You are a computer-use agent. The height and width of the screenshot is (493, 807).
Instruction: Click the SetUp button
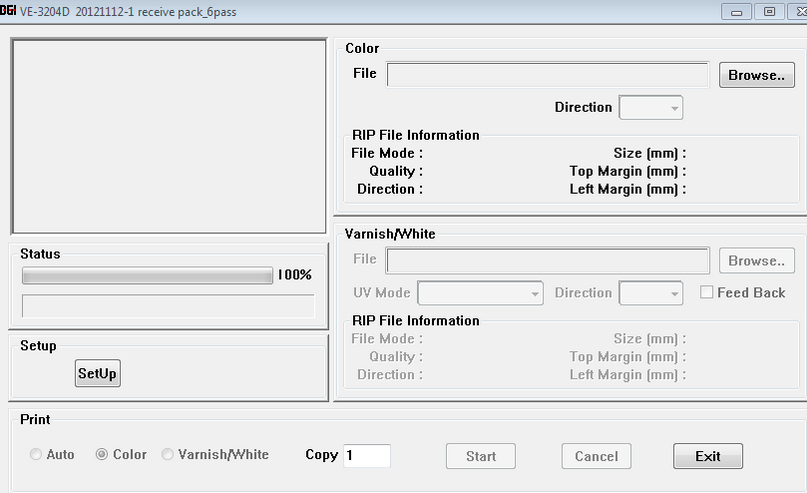[97, 374]
